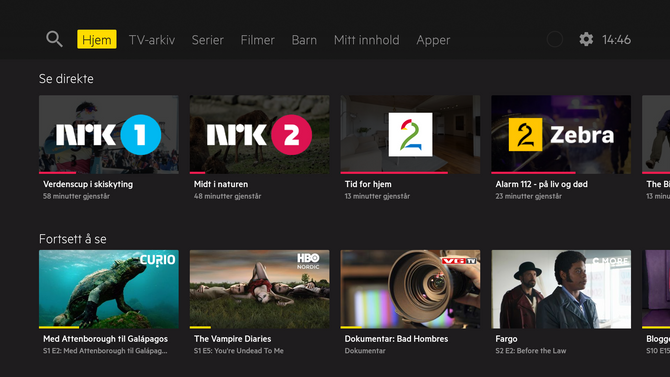Click The Vampire Diaries title text

[x=232, y=339]
